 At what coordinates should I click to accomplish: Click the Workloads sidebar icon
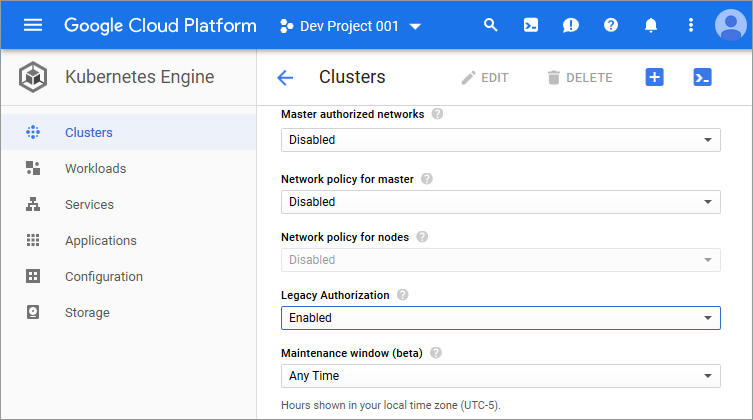33,168
